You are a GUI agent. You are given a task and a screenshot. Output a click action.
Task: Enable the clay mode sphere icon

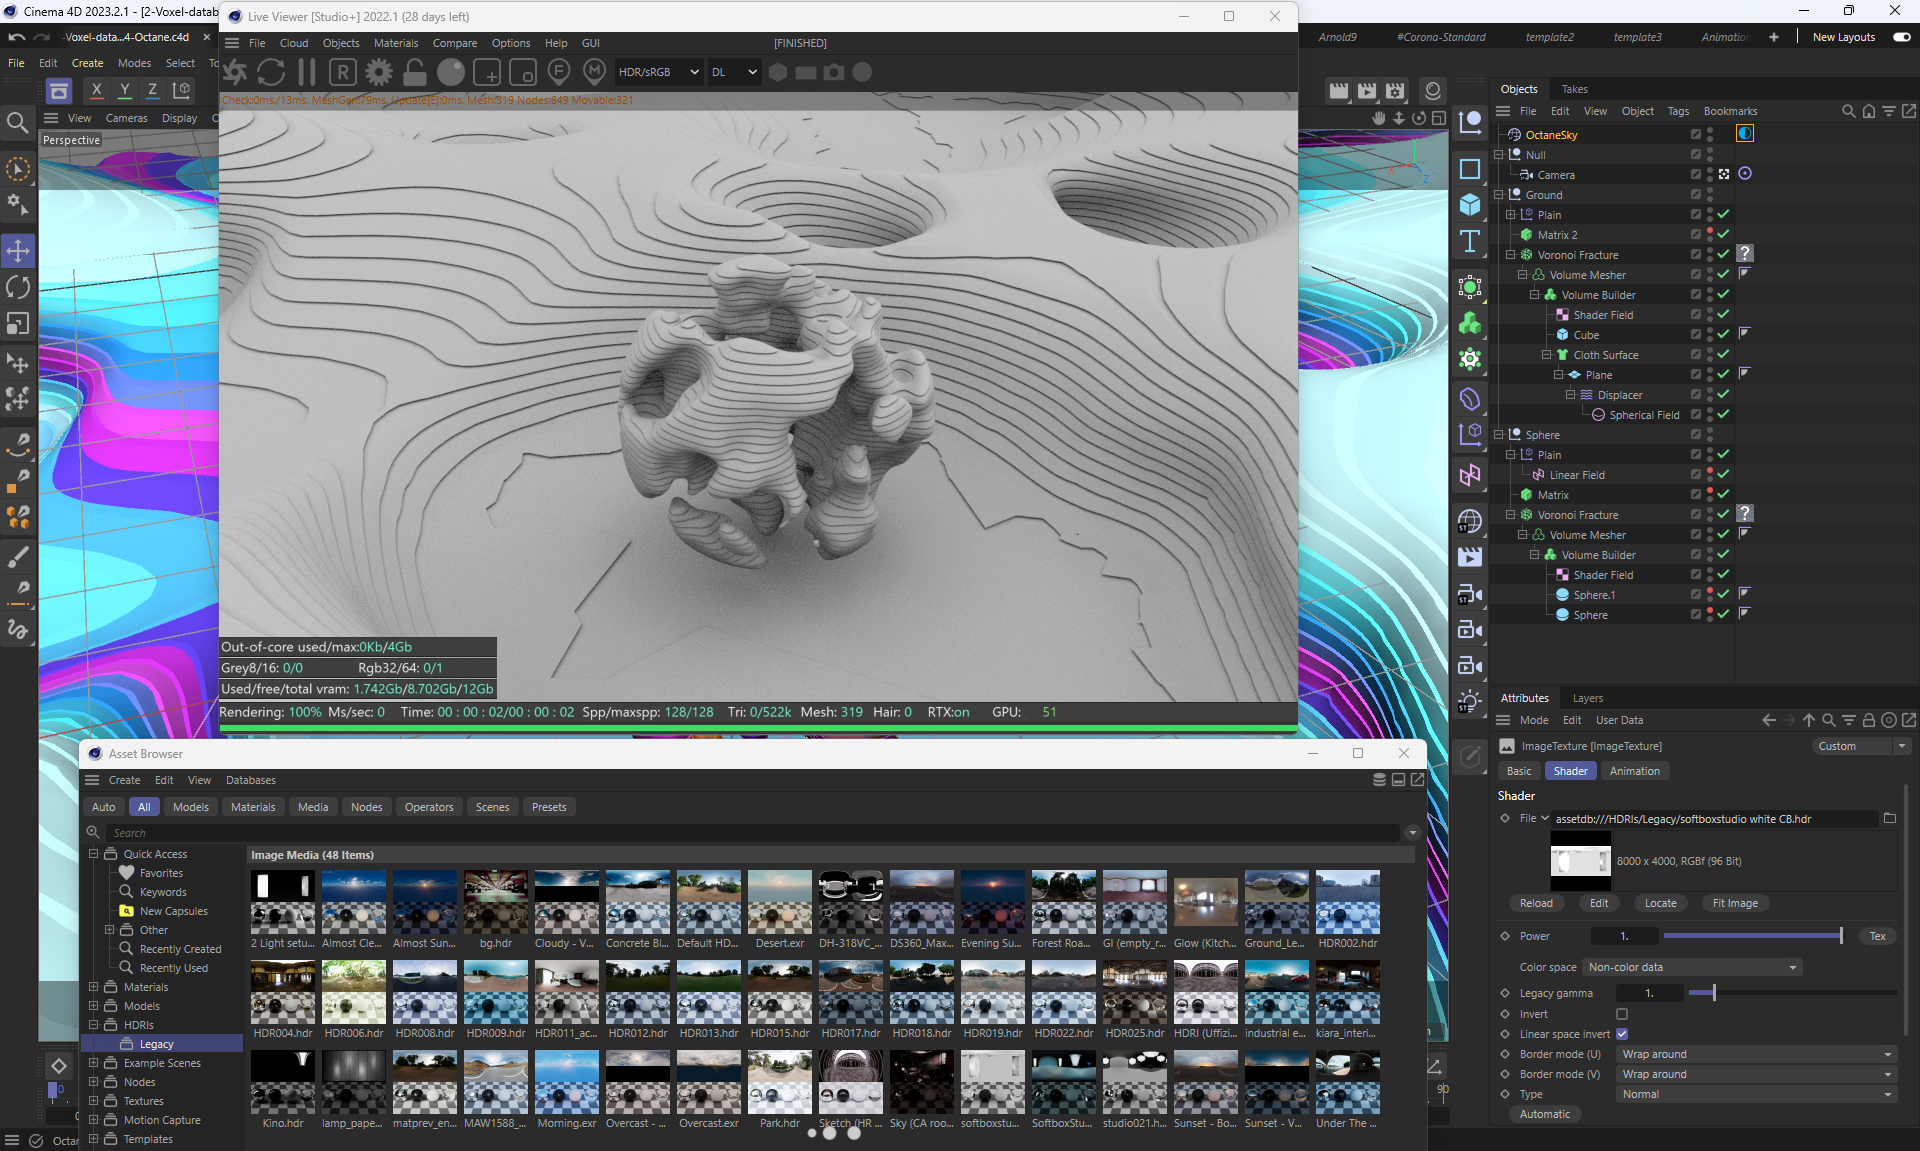tap(451, 72)
